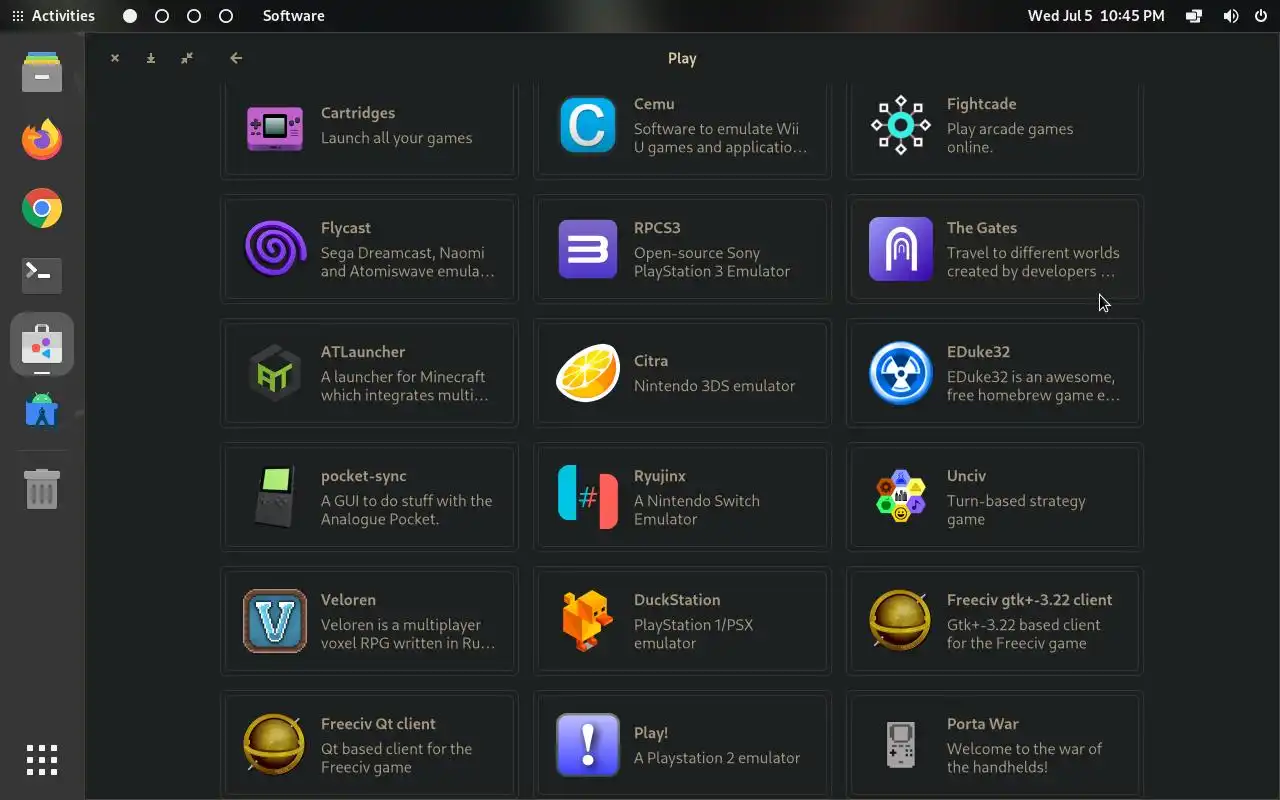Open Freeciv gtk+-3.22 client globe icon

[x=901, y=621]
